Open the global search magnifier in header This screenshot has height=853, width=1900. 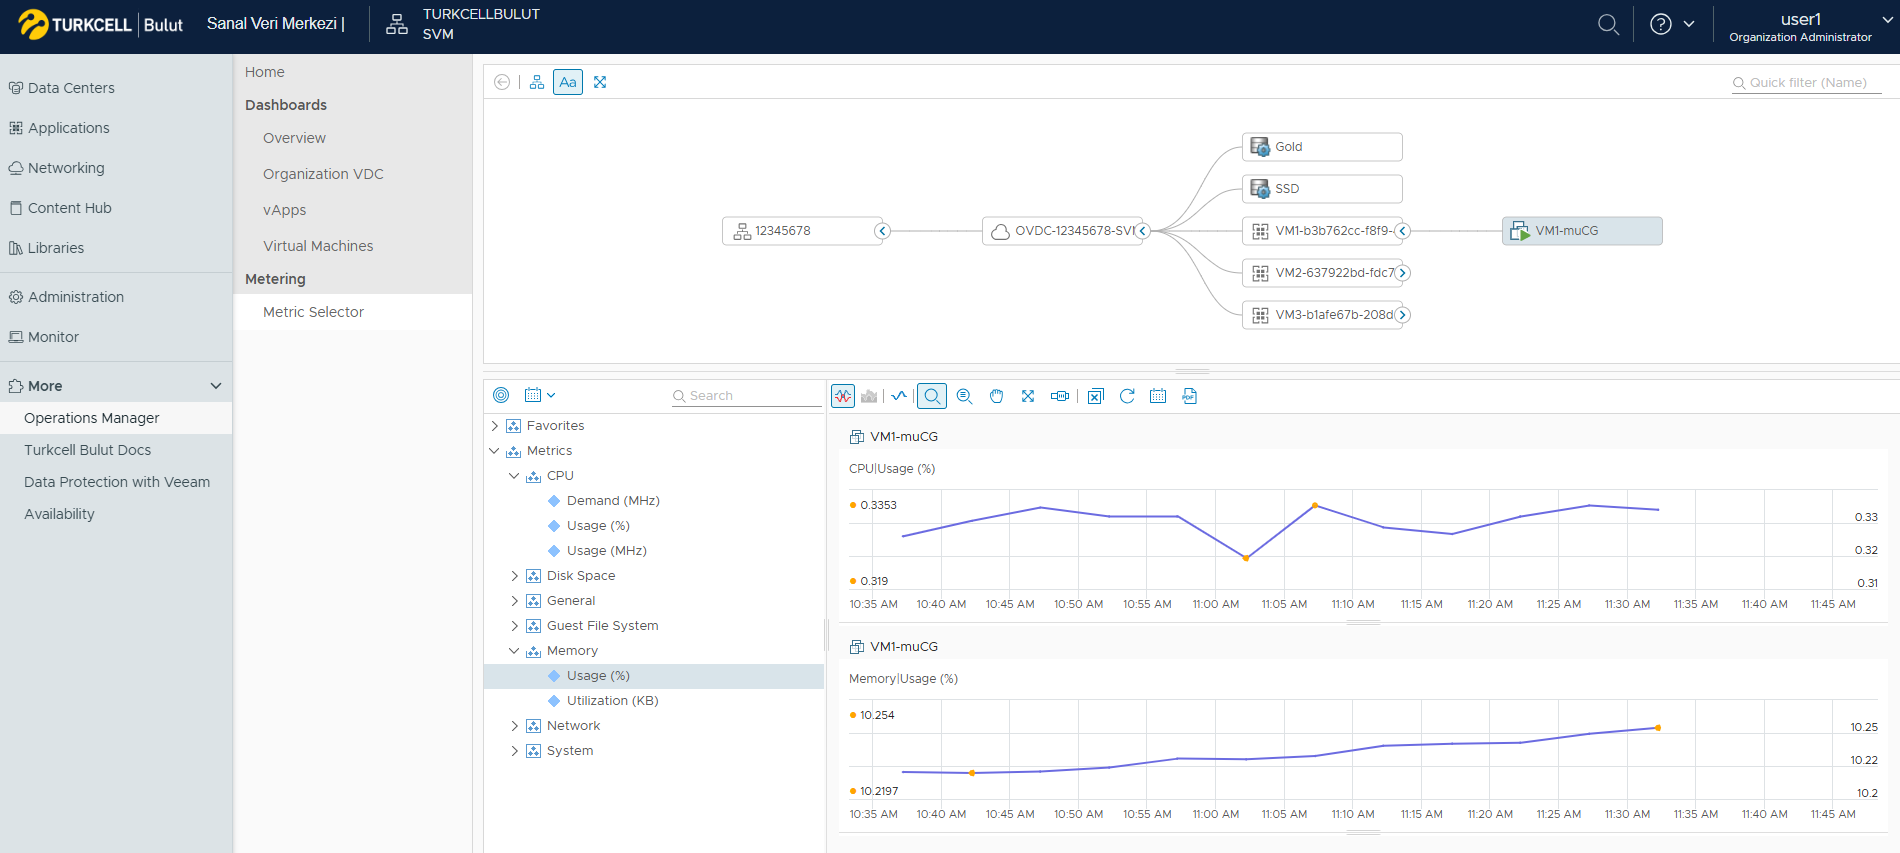[x=1608, y=25]
